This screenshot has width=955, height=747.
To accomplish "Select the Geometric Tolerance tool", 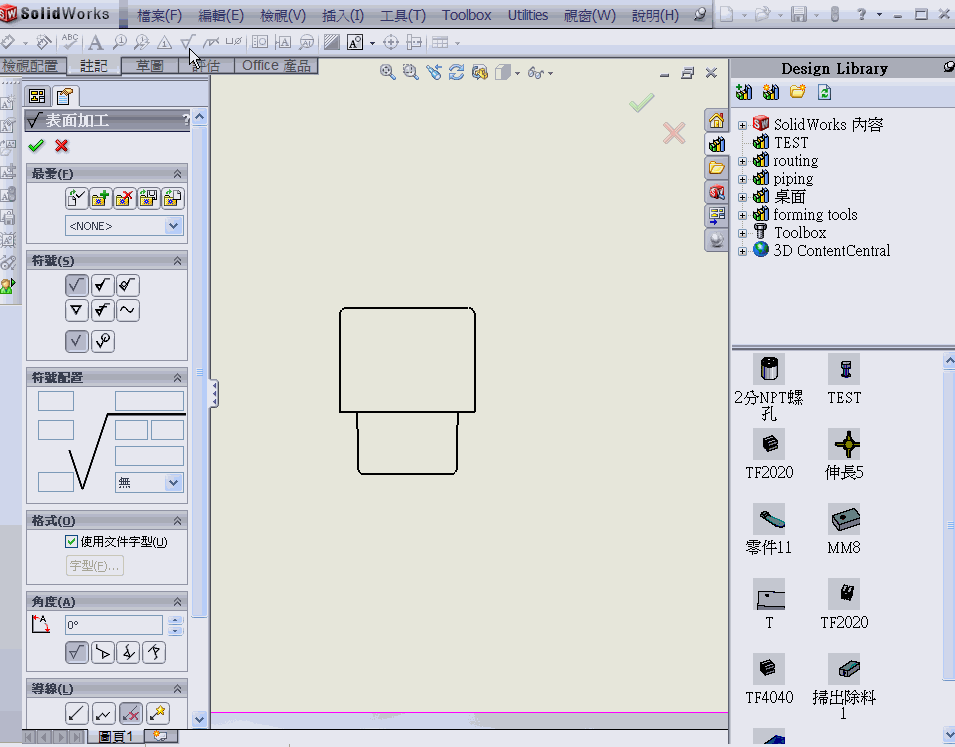I will (260, 42).
